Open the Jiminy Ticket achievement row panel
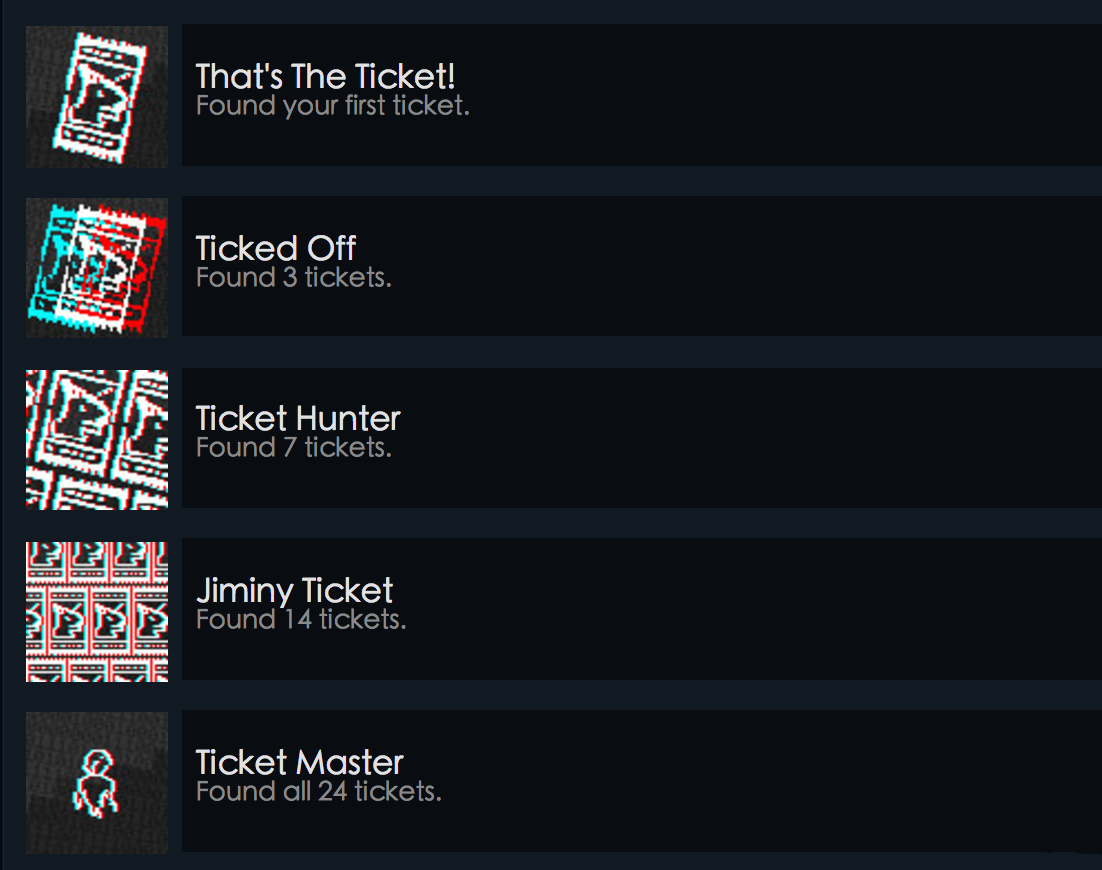This screenshot has width=1102, height=870. [642, 609]
